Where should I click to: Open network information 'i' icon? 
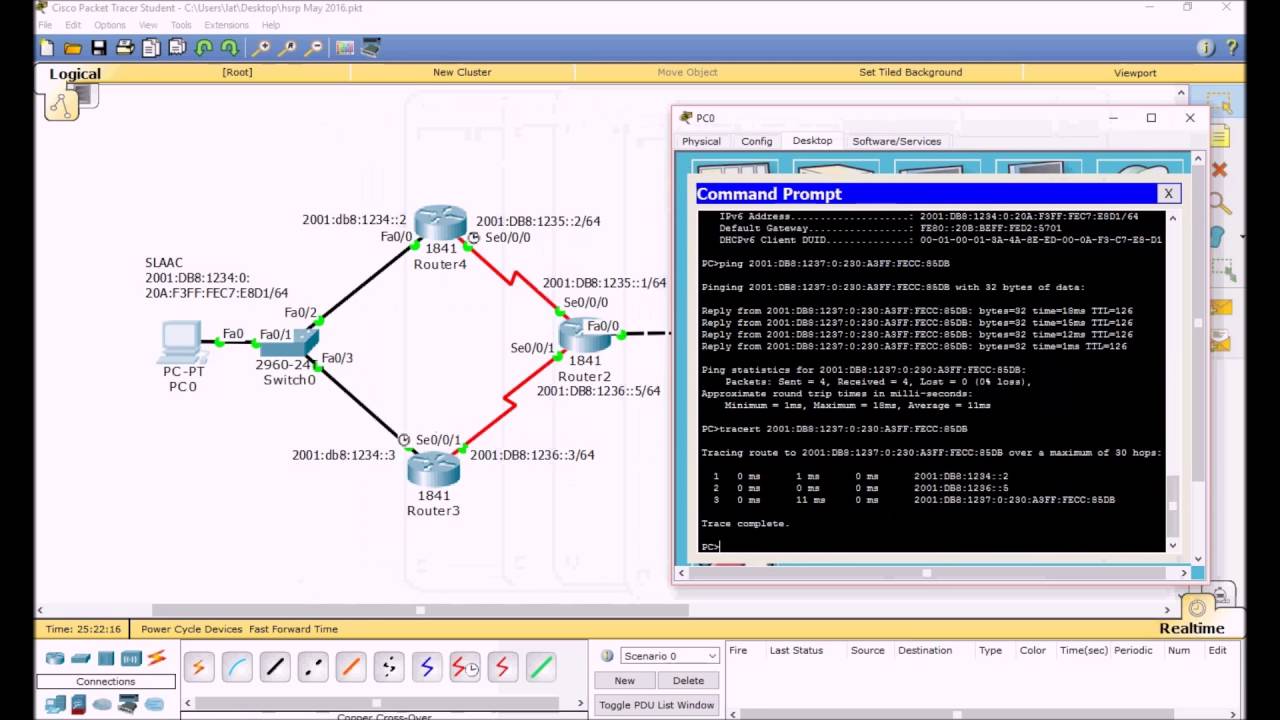(1206, 47)
